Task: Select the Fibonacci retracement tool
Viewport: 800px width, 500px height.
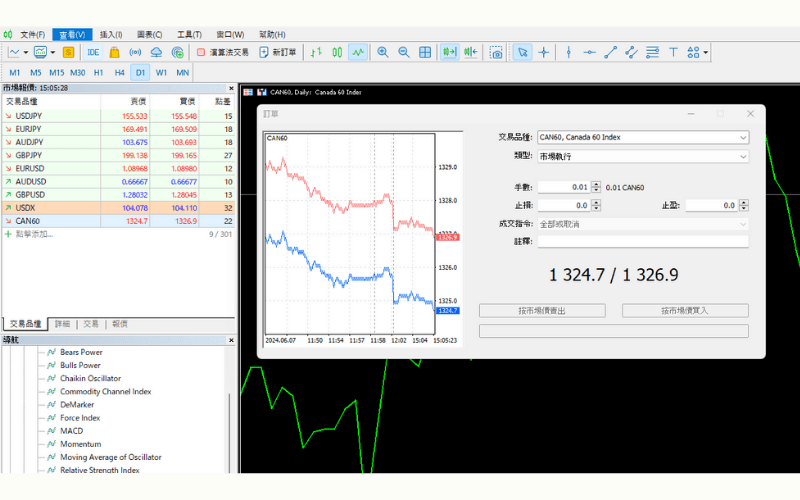Action: coord(652,52)
